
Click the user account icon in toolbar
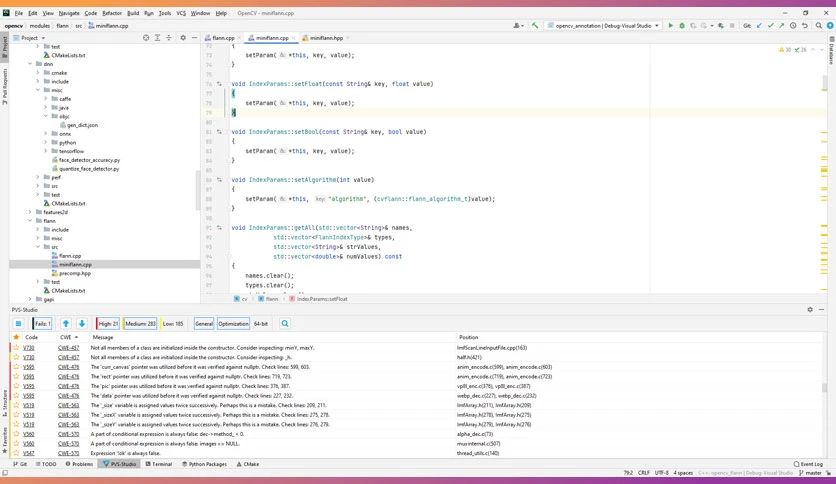(517, 26)
